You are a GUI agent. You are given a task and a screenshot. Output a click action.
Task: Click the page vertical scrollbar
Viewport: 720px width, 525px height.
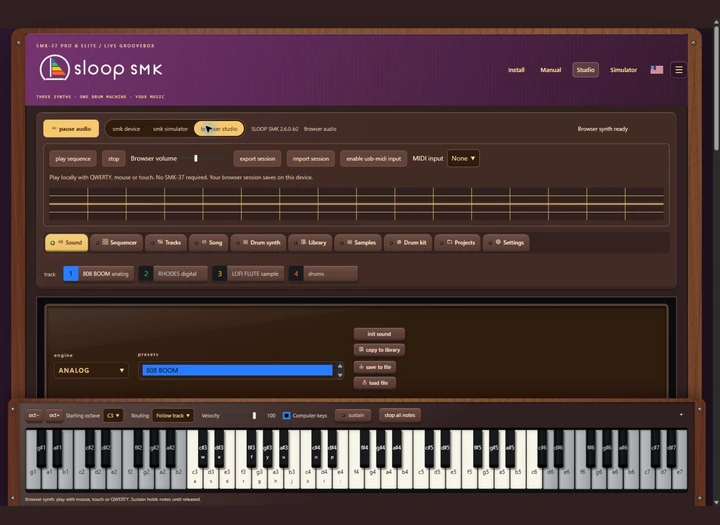click(x=716, y=87)
